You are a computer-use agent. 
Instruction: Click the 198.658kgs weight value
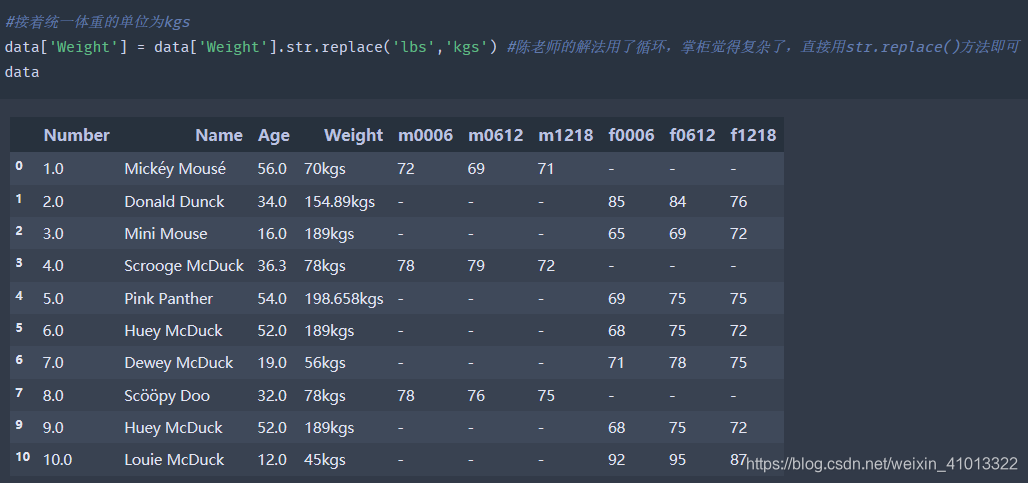[344, 299]
